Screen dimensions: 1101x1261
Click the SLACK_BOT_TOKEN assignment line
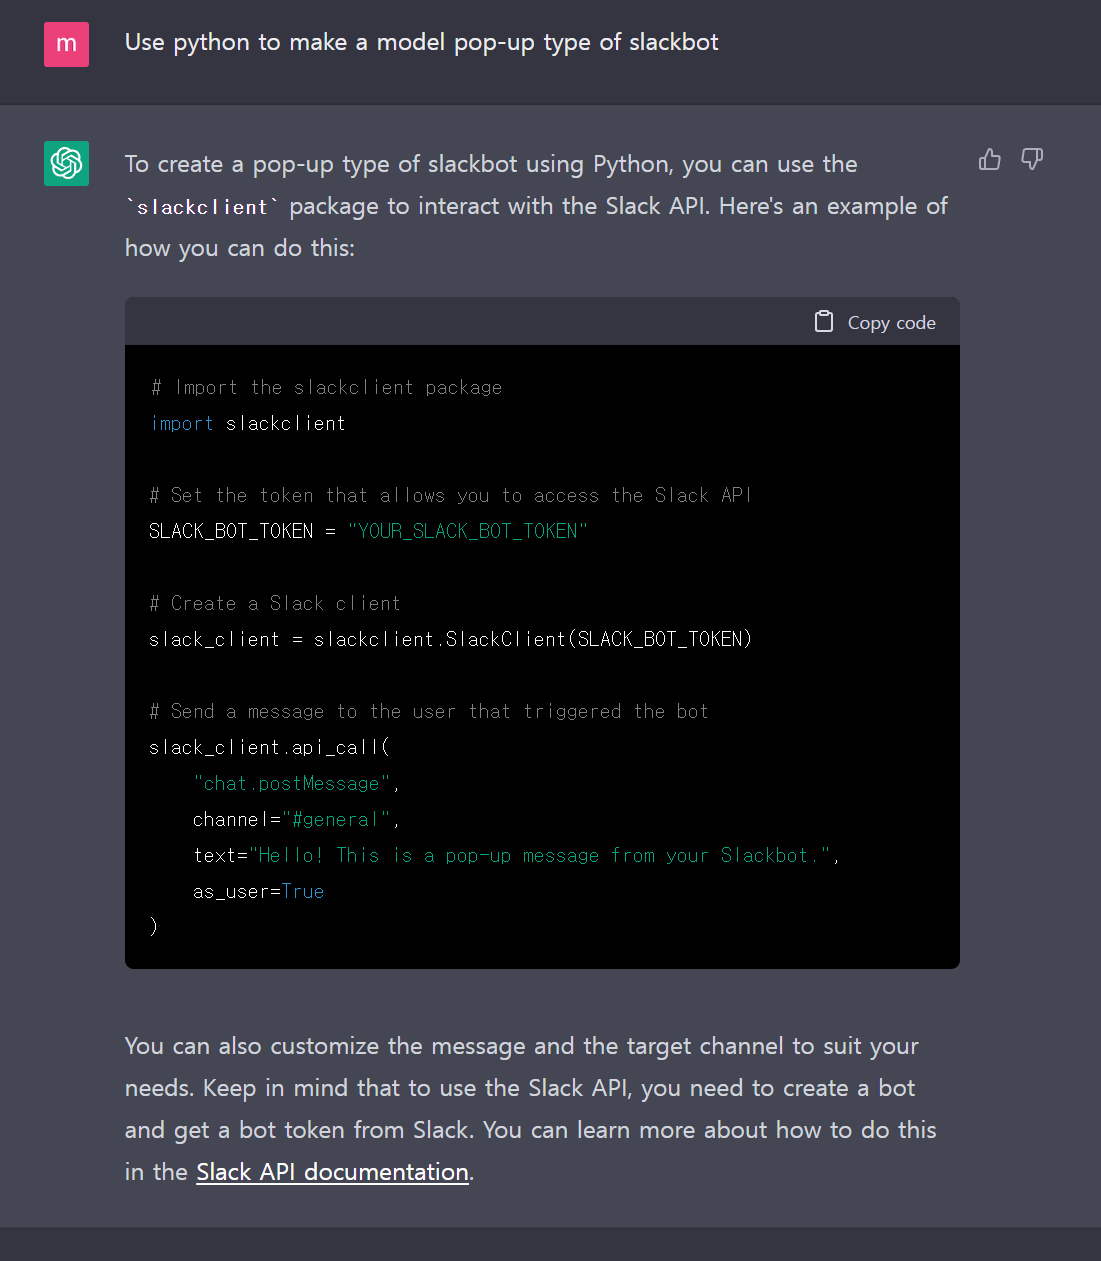(368, 531)
